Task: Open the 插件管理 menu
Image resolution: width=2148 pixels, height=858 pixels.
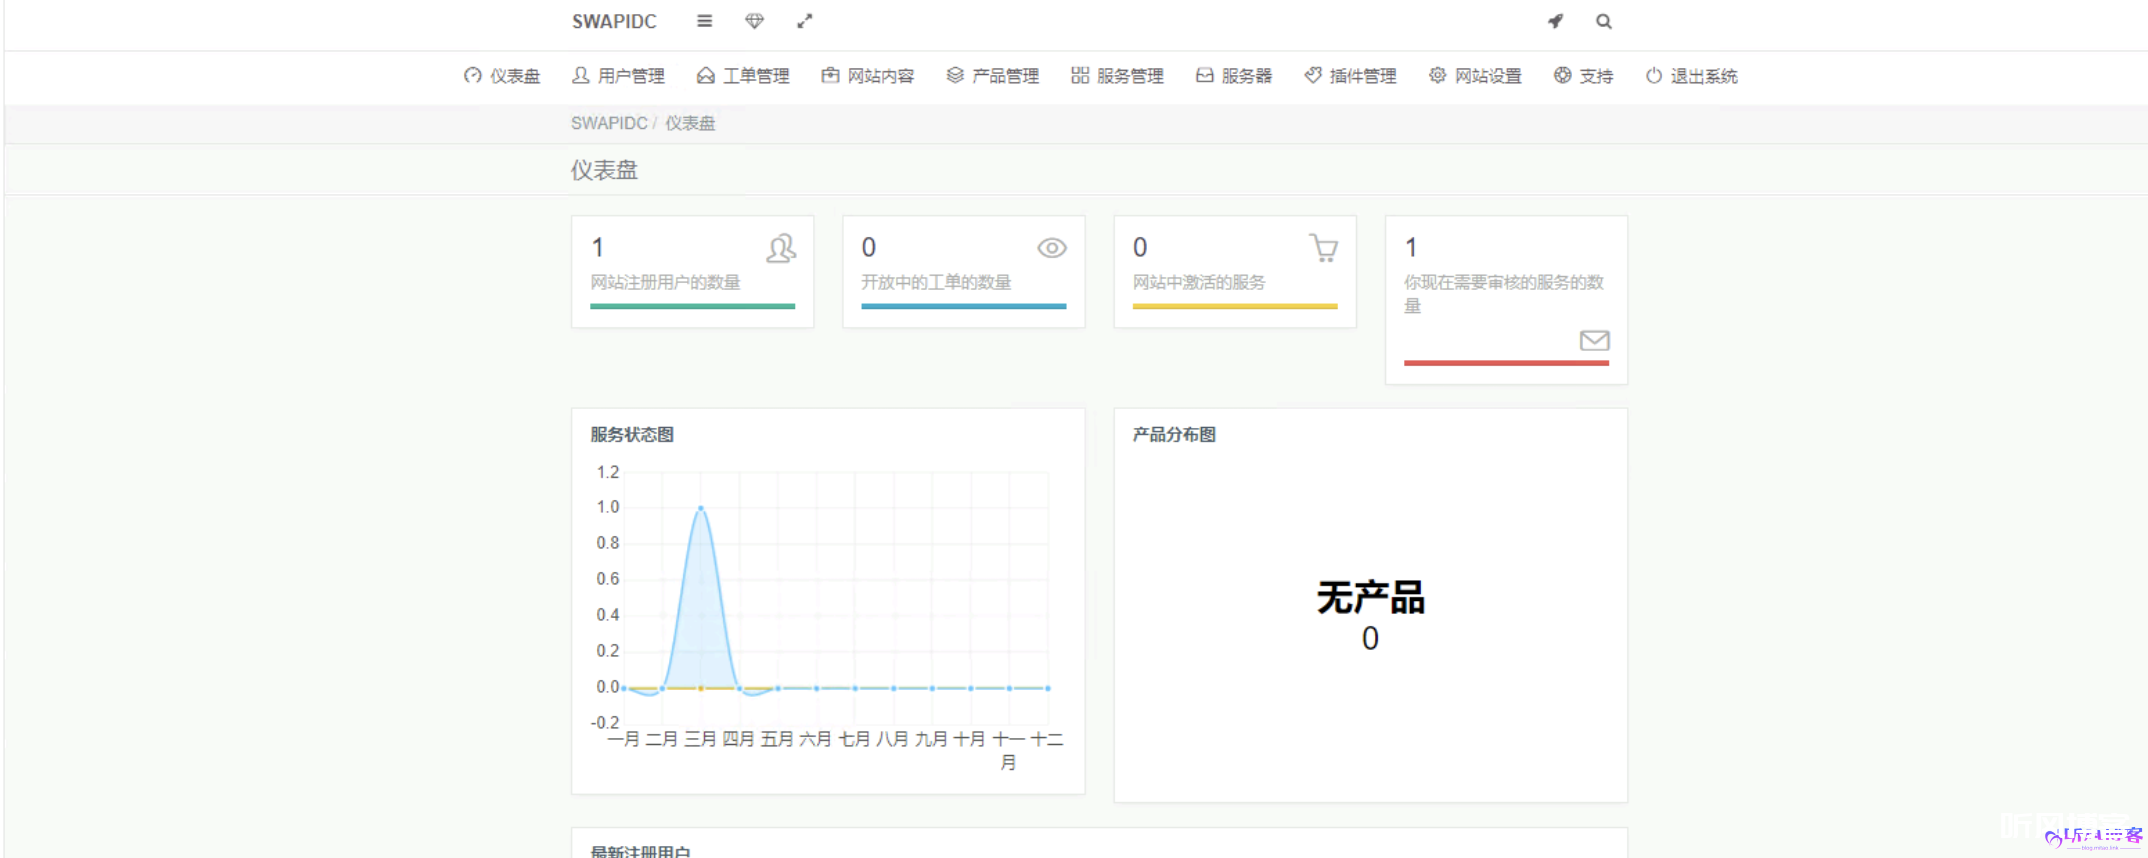Action: pyautogui.click(x=1350, y=76)
